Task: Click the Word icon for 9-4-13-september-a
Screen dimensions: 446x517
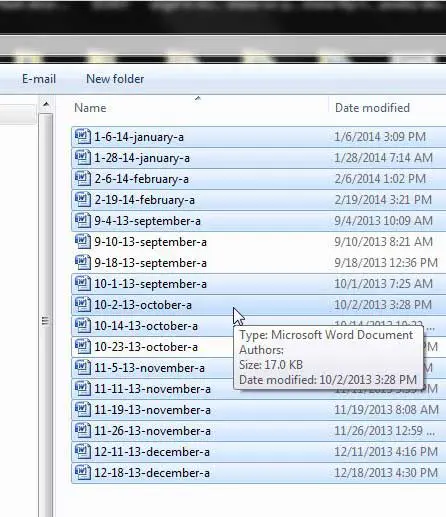Action: coord(83,221)
